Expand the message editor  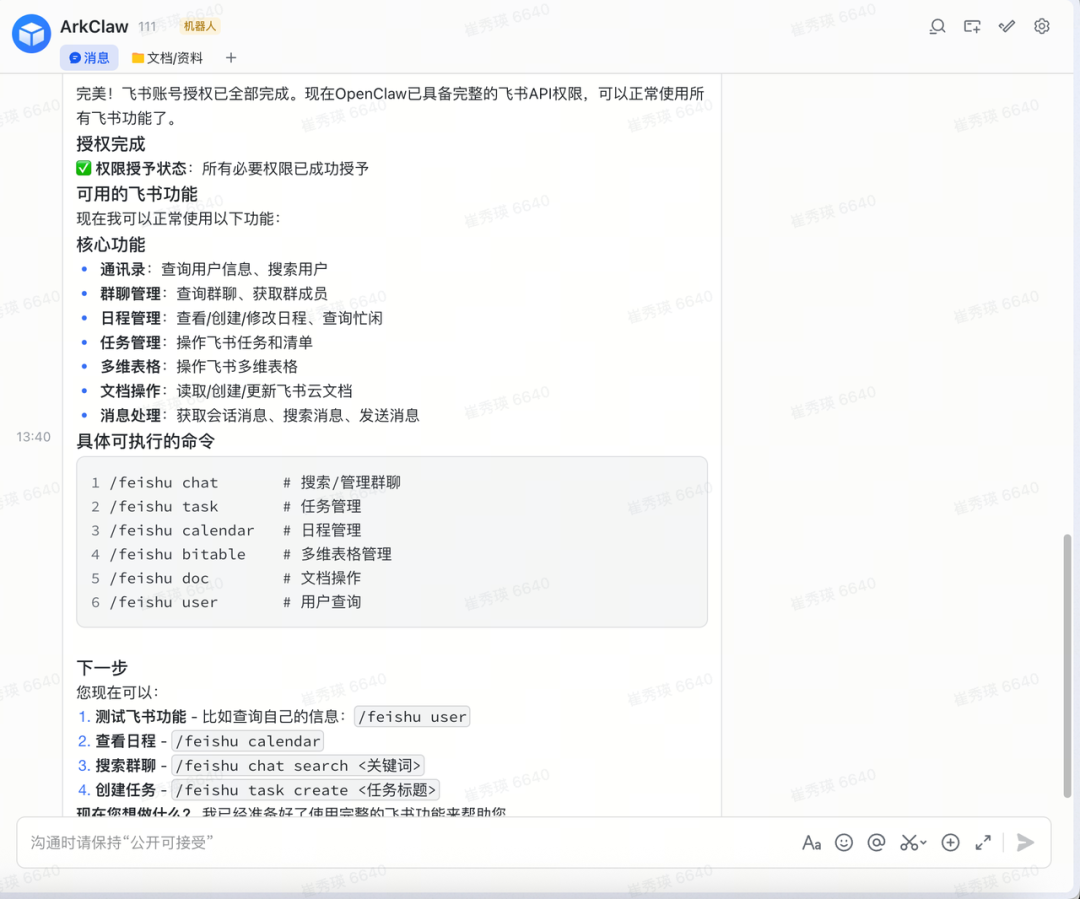[x=983, y=843]
